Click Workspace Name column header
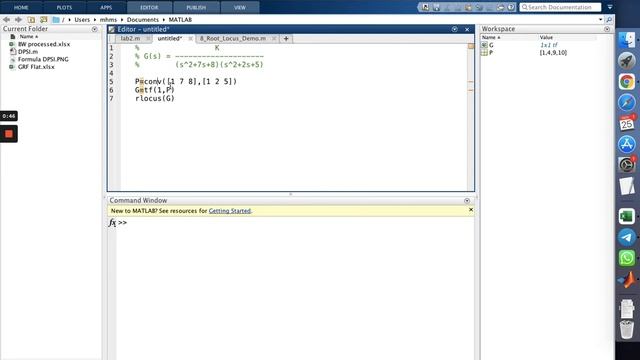The image size is (640, 360). pyautogui.click(x=491, y=38)
